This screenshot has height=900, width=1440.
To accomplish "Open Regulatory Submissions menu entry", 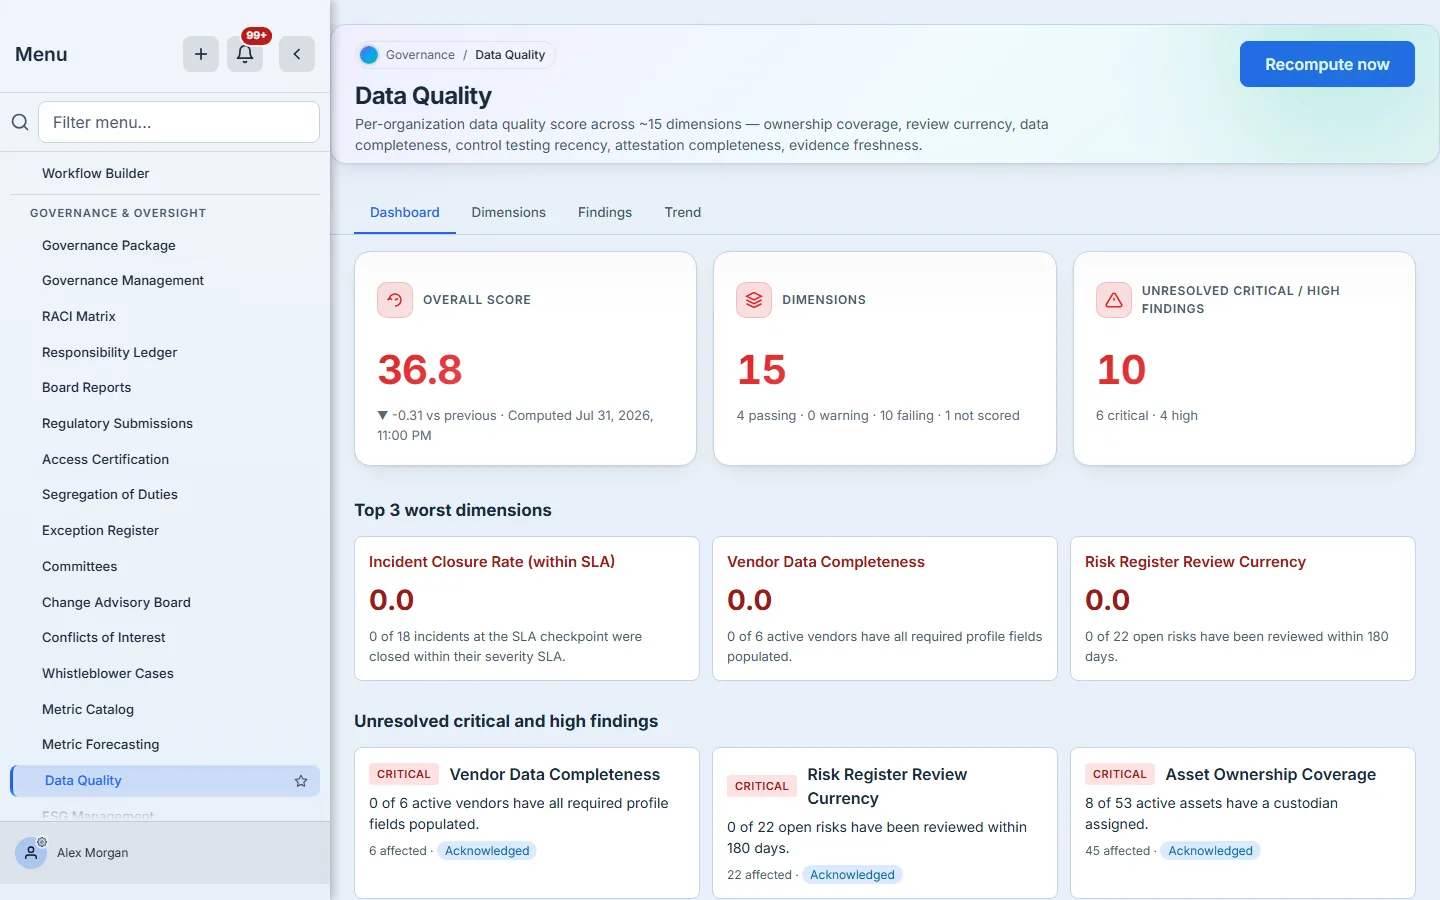I will 165,423.
